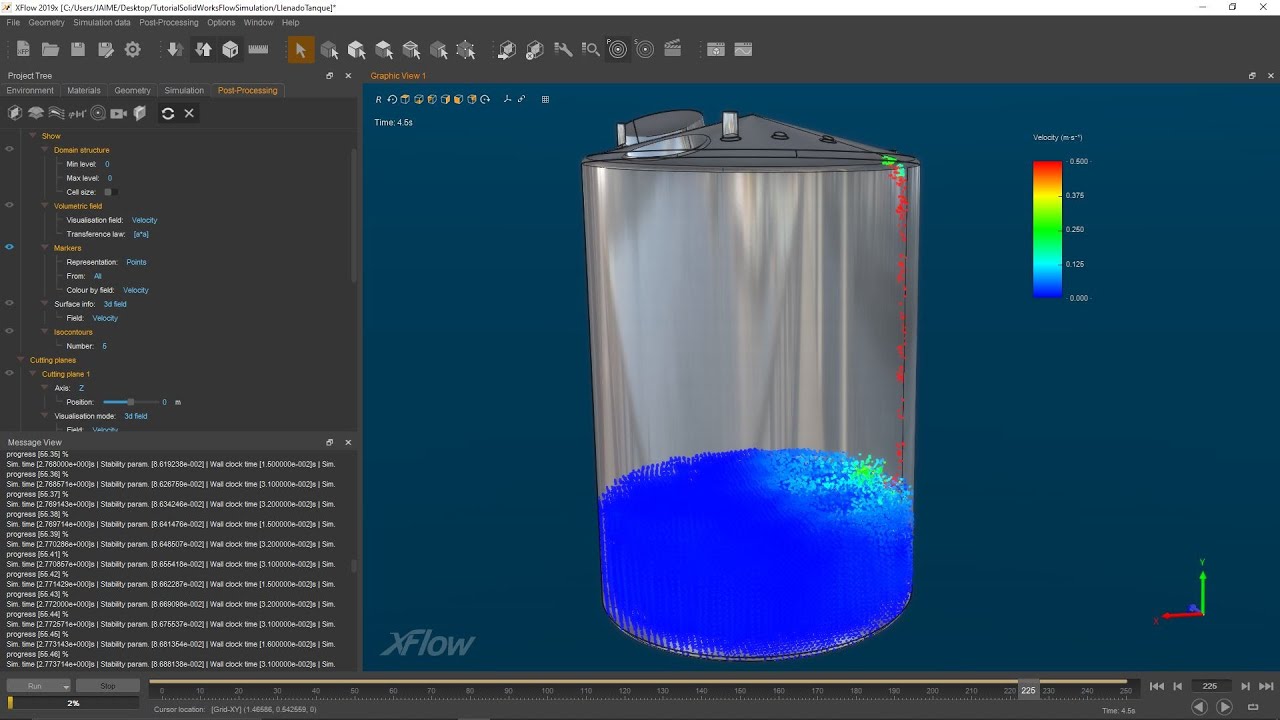Click the R reset view icon

(378, 99)
